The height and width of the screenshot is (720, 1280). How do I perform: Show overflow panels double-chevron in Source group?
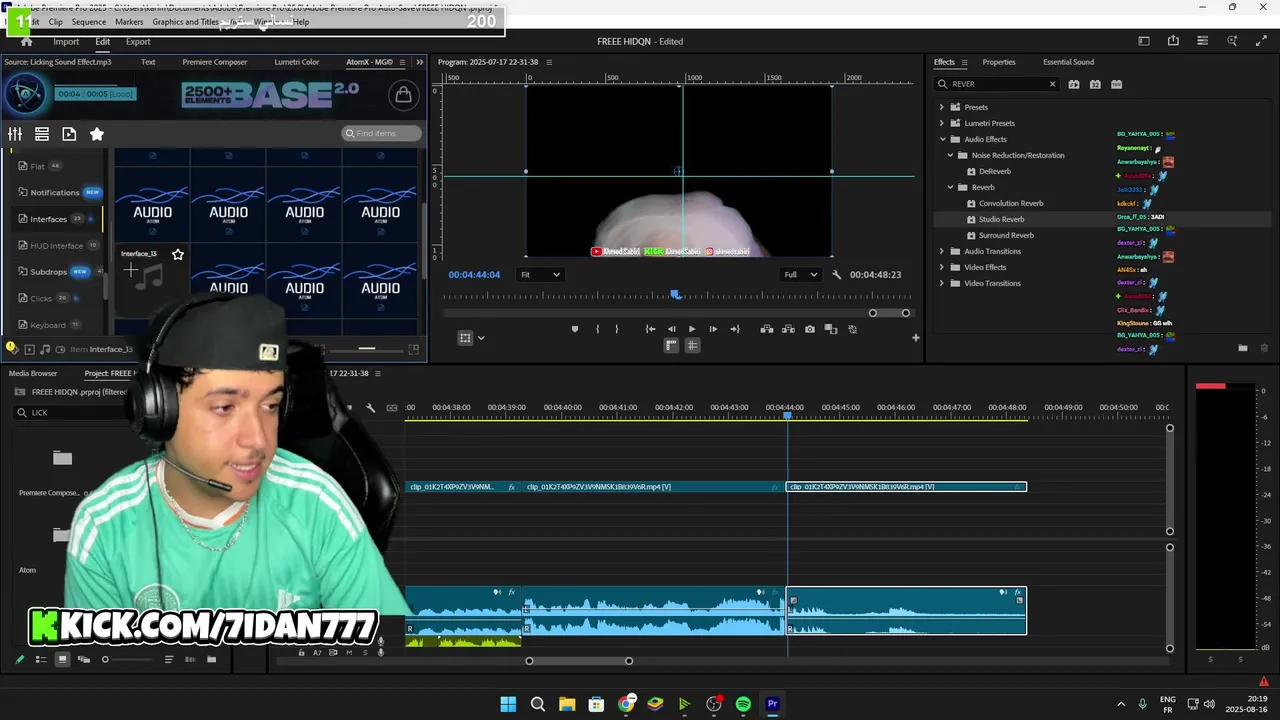[419, 62]
